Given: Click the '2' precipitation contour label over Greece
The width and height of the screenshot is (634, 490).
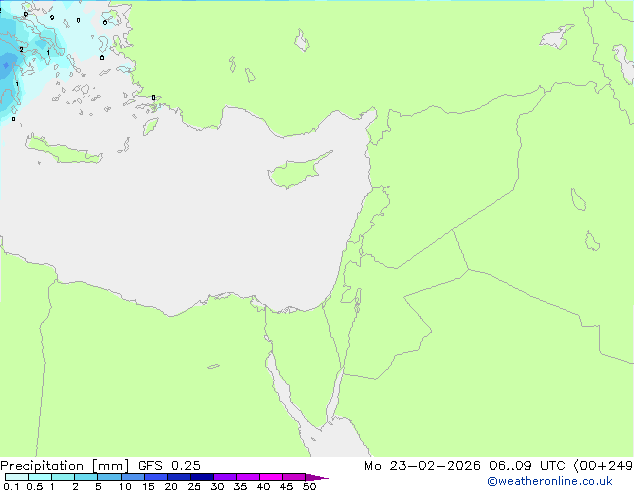Looking at the screenshot, I should pyautogui.click(x=21, y=50).
